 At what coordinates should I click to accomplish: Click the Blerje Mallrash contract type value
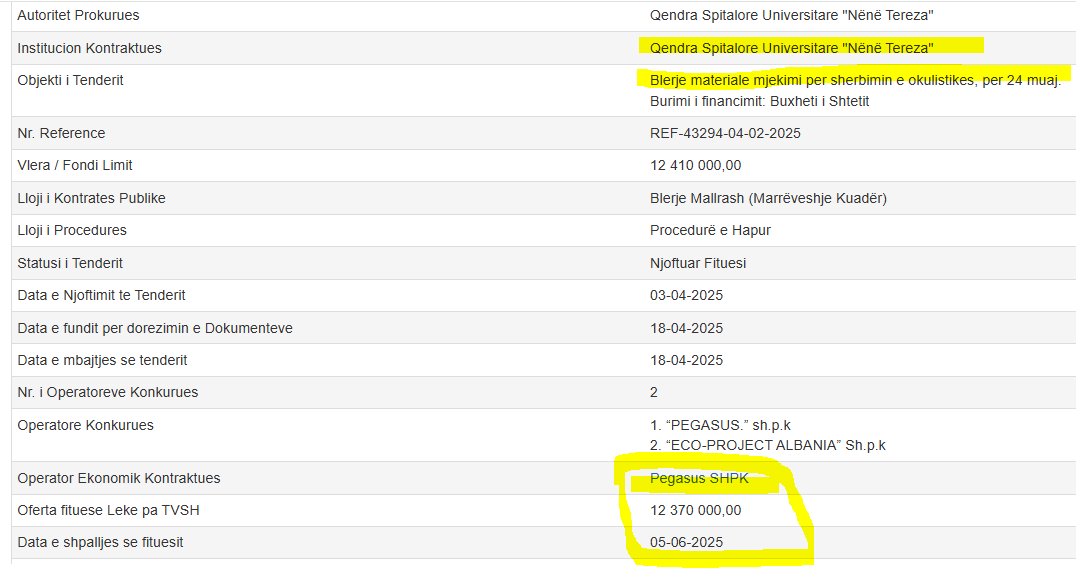click(x=768, y=198)
